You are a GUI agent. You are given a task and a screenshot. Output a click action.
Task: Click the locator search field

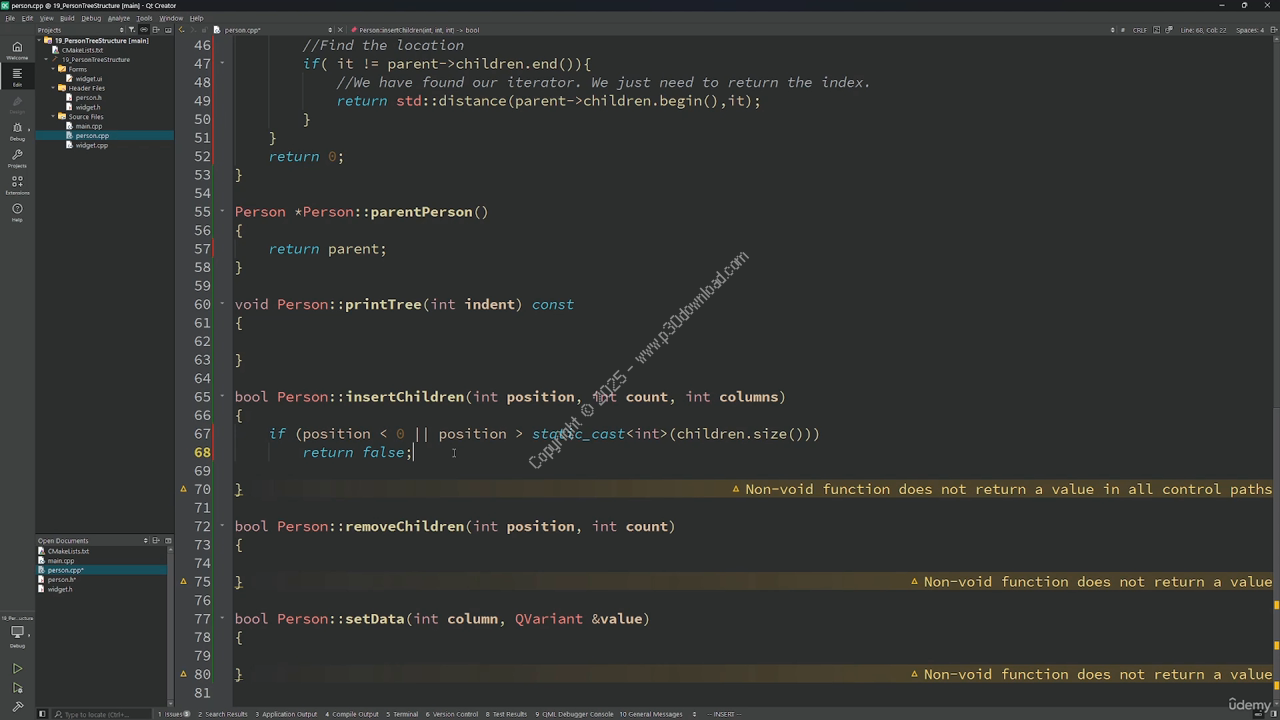coord(103,714)
